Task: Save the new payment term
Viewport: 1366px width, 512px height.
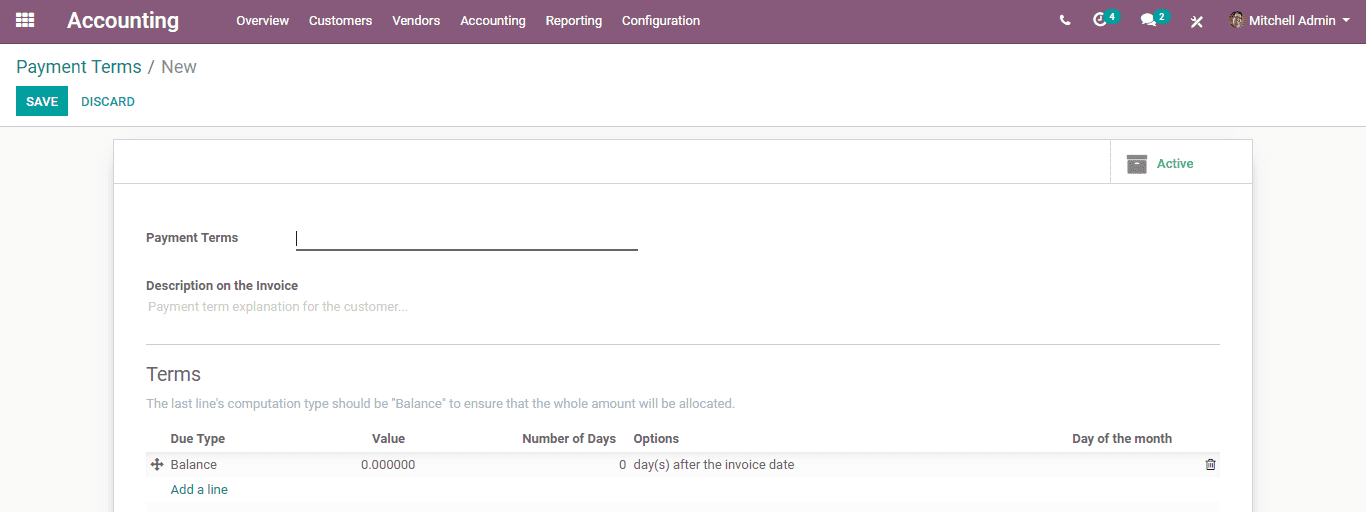Action: pyautogui.click(x=42, y=101)
